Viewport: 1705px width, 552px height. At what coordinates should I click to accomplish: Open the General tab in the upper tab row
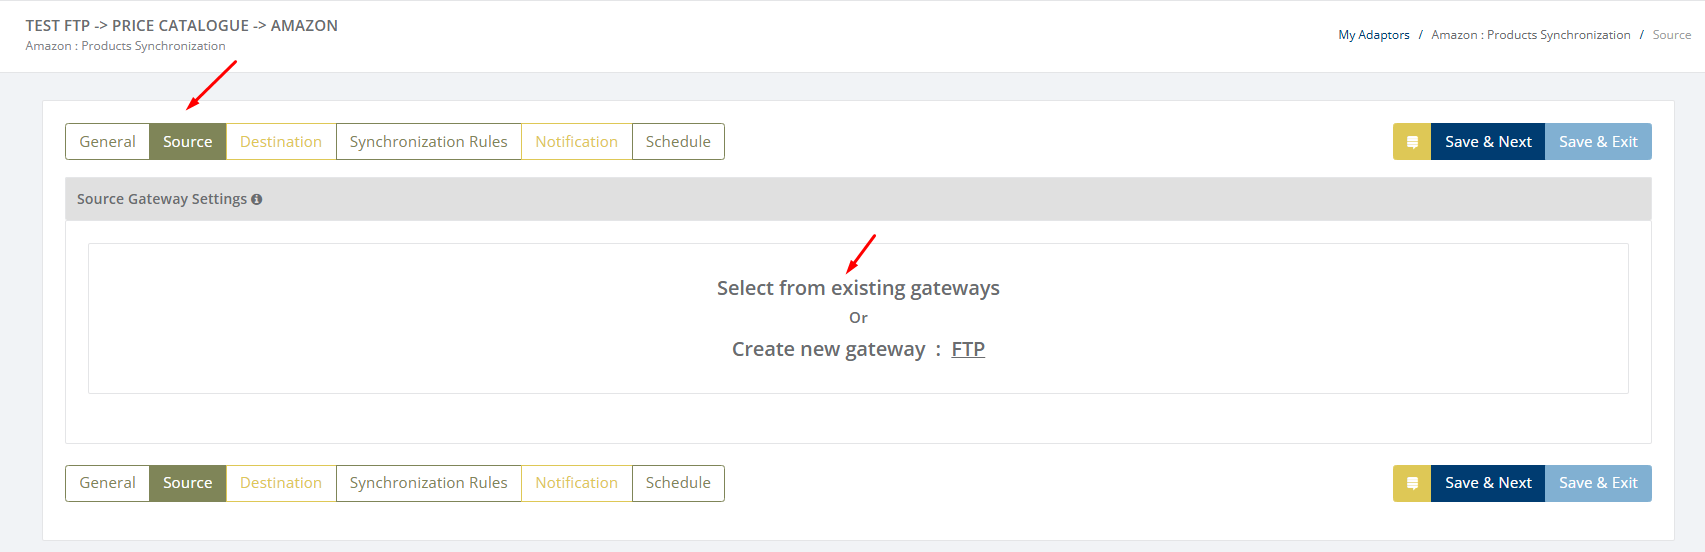tap(107, 142)
